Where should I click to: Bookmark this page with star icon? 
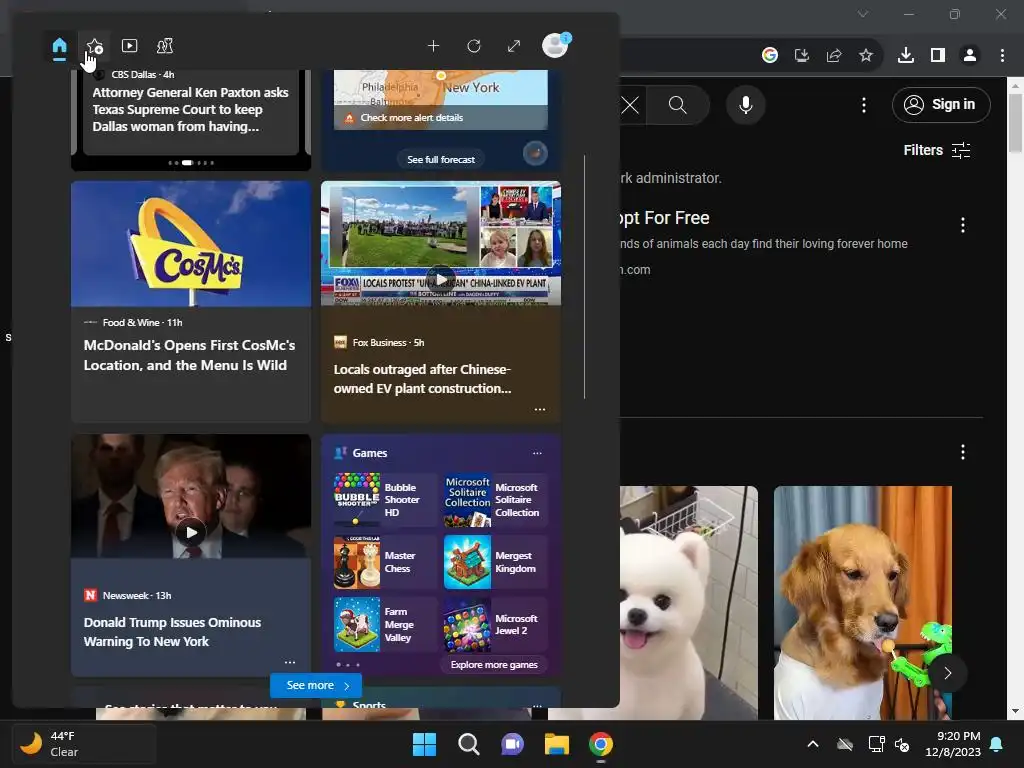pos(866,56)
